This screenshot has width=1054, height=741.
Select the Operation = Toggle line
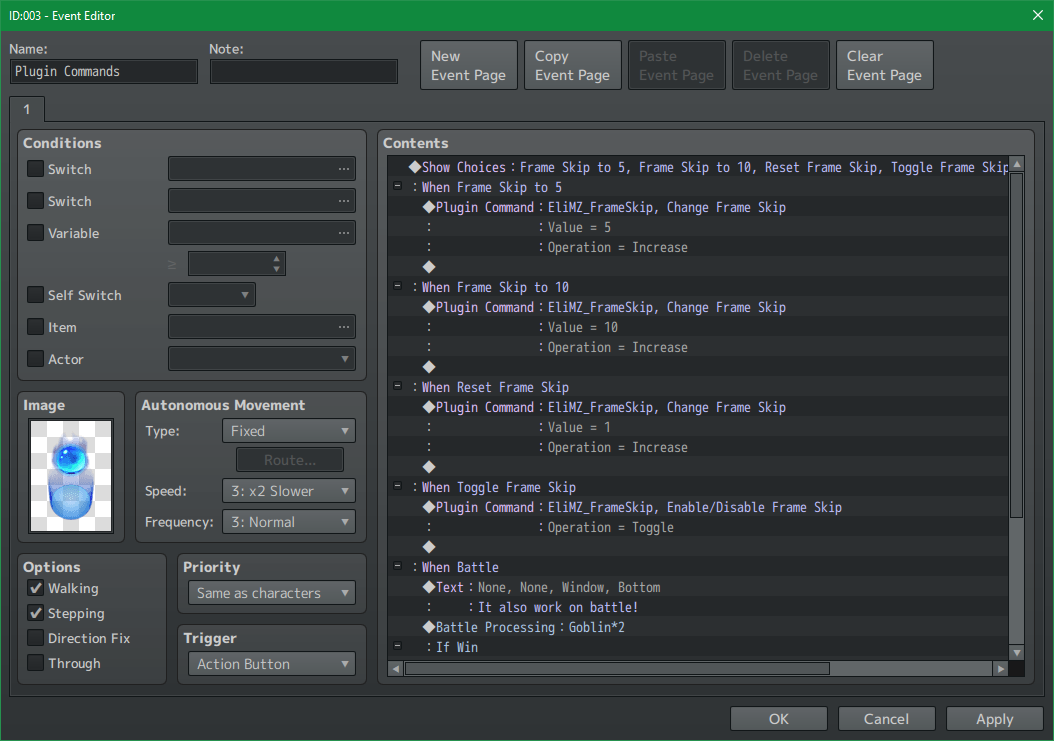tap(698, 527)
